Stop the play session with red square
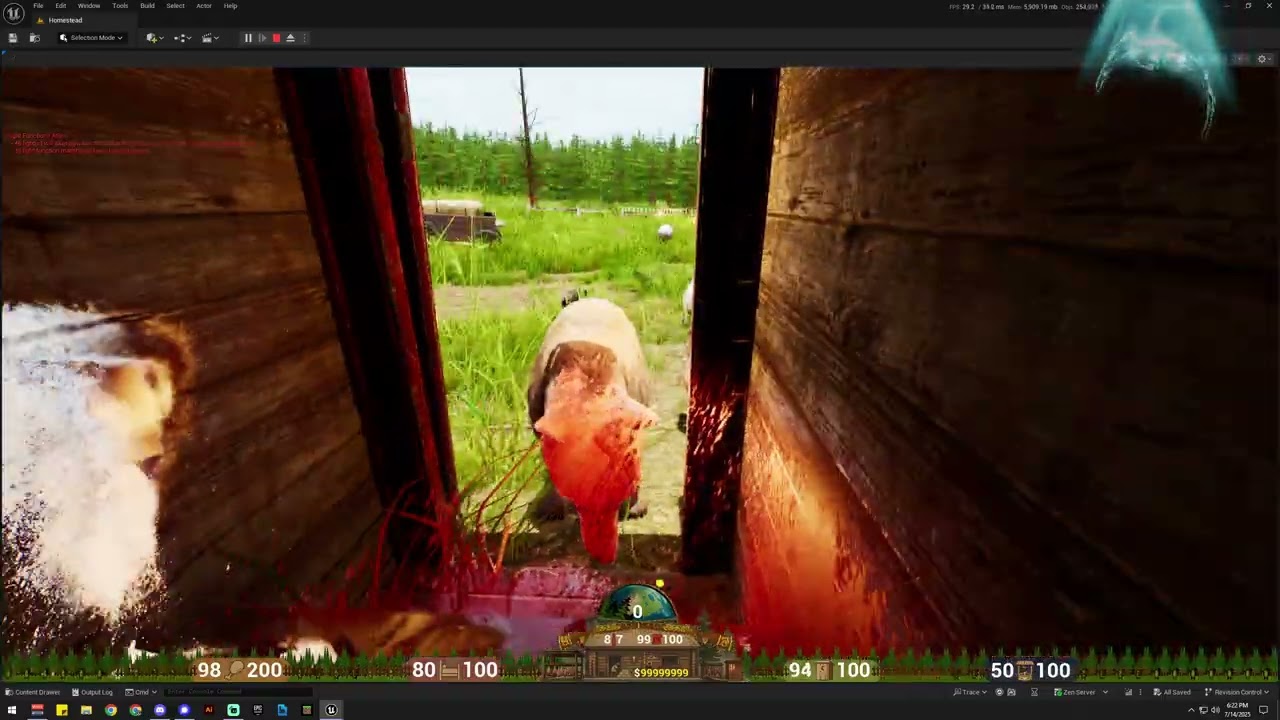This screenshot has width=1280, height=720. (276, 38)
